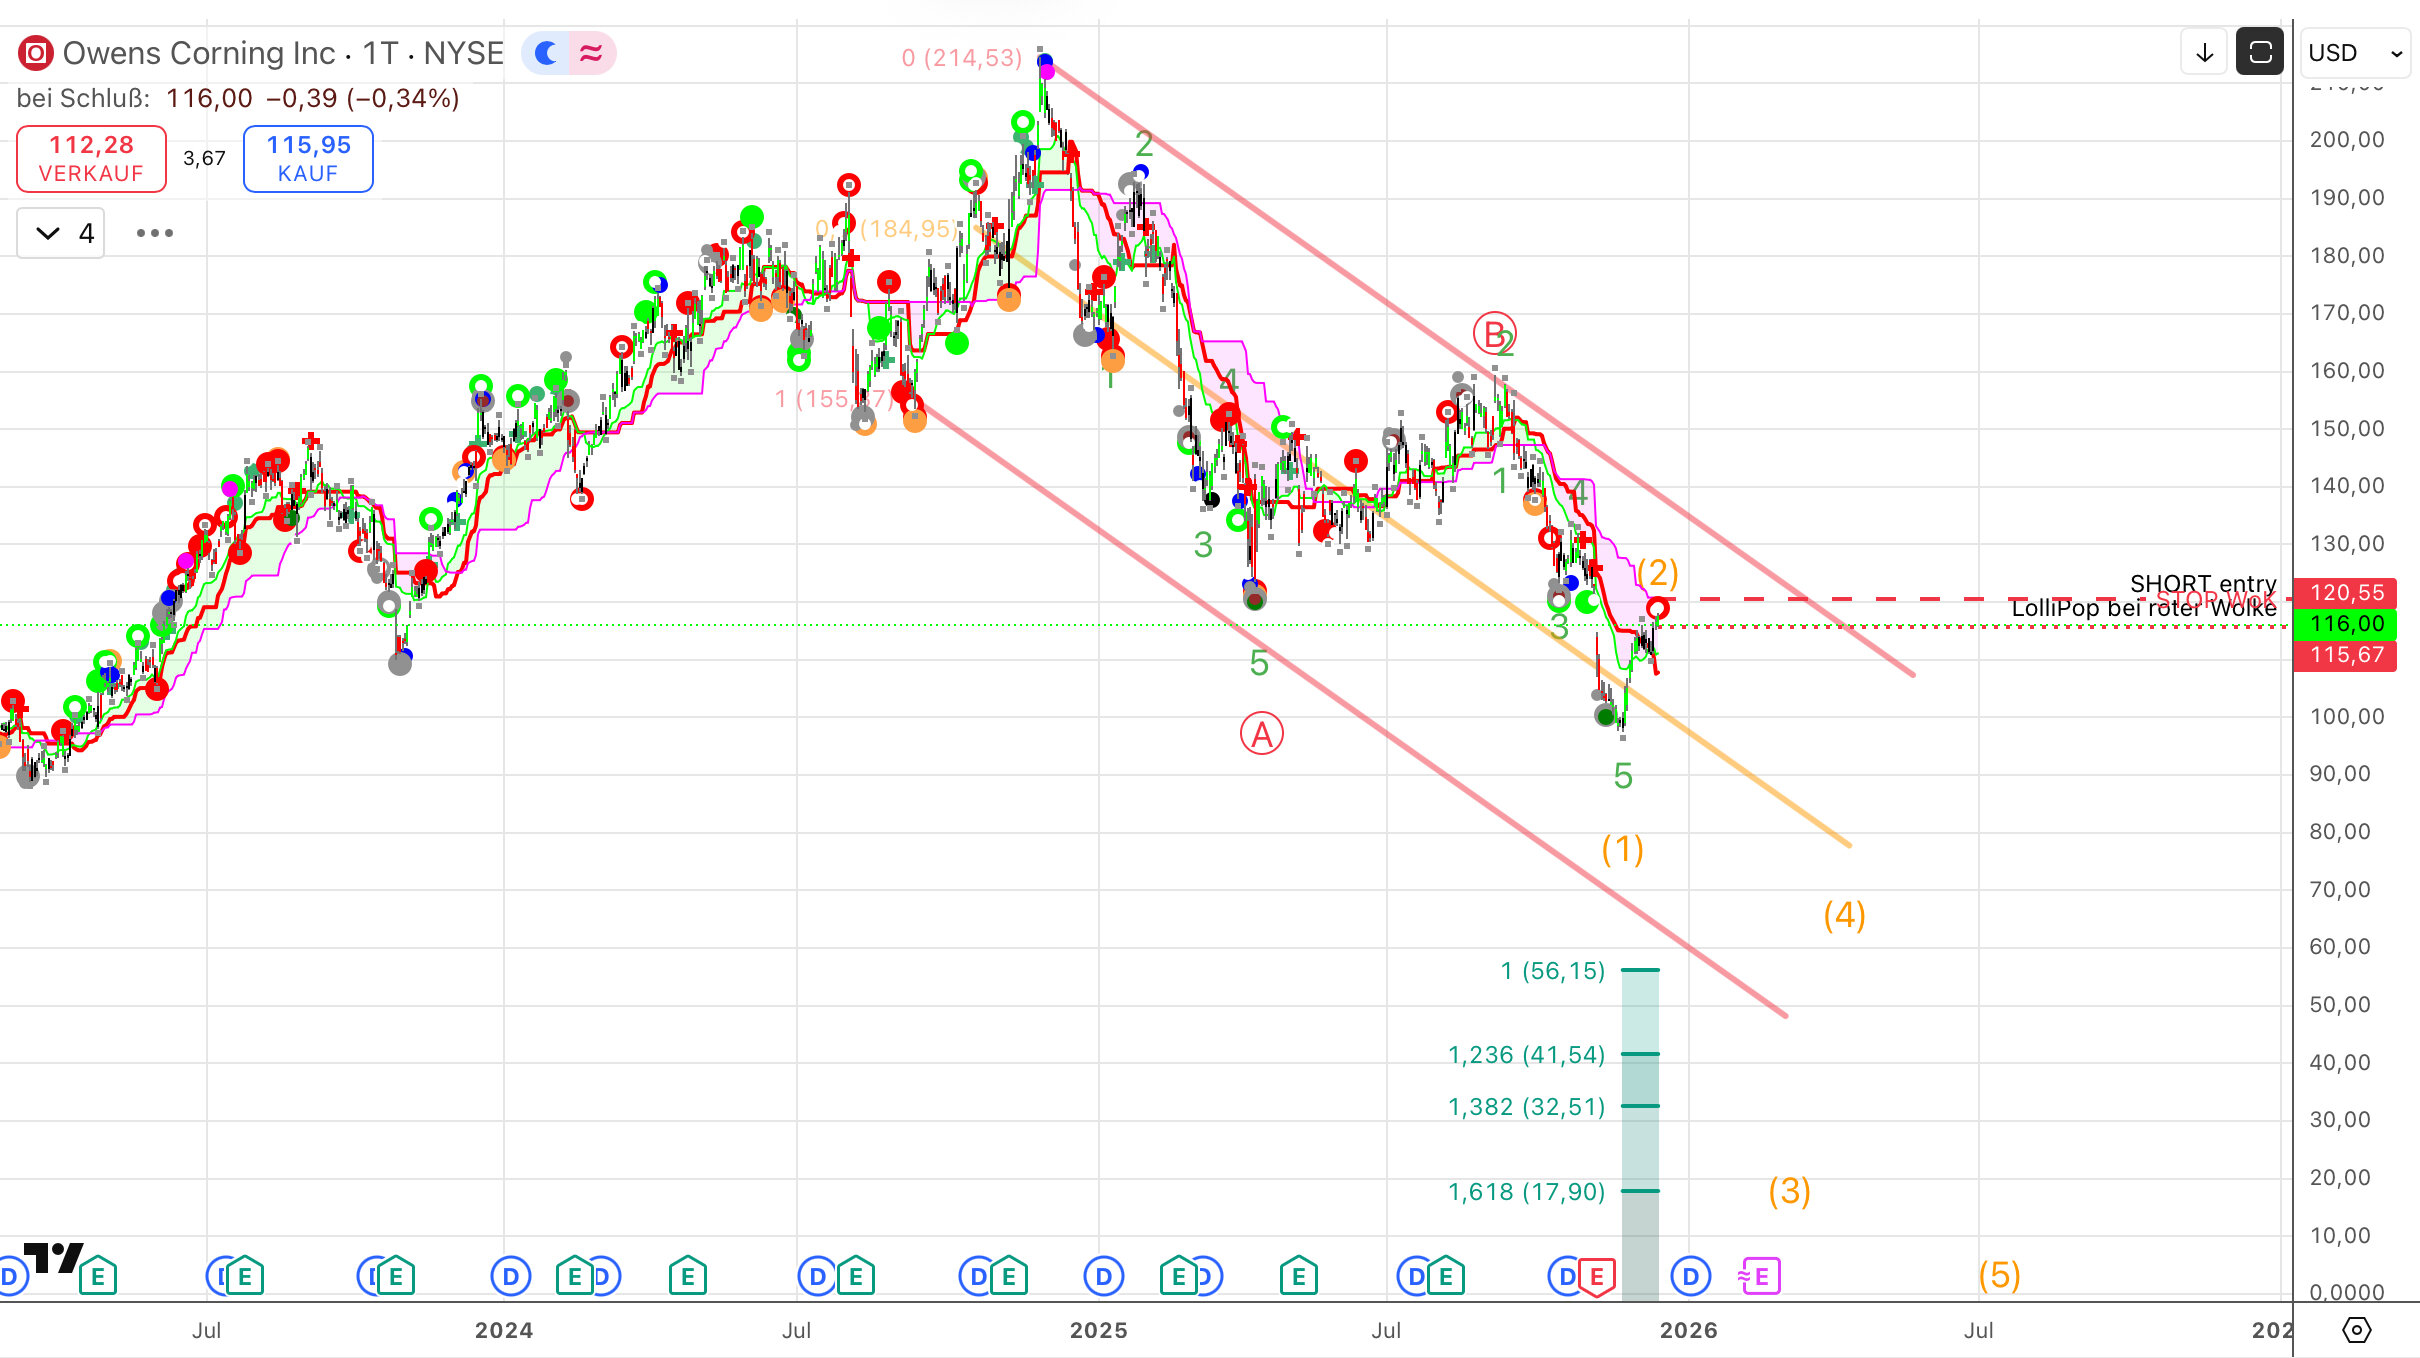Click the SHORT entry dashed line label
Image resolution: width=2420 pixels, height=1358 pixels.
tap(2202, 584)
